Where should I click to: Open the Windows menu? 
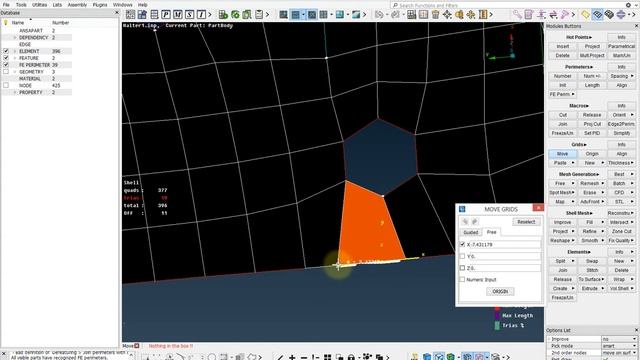tap(122, 5)
